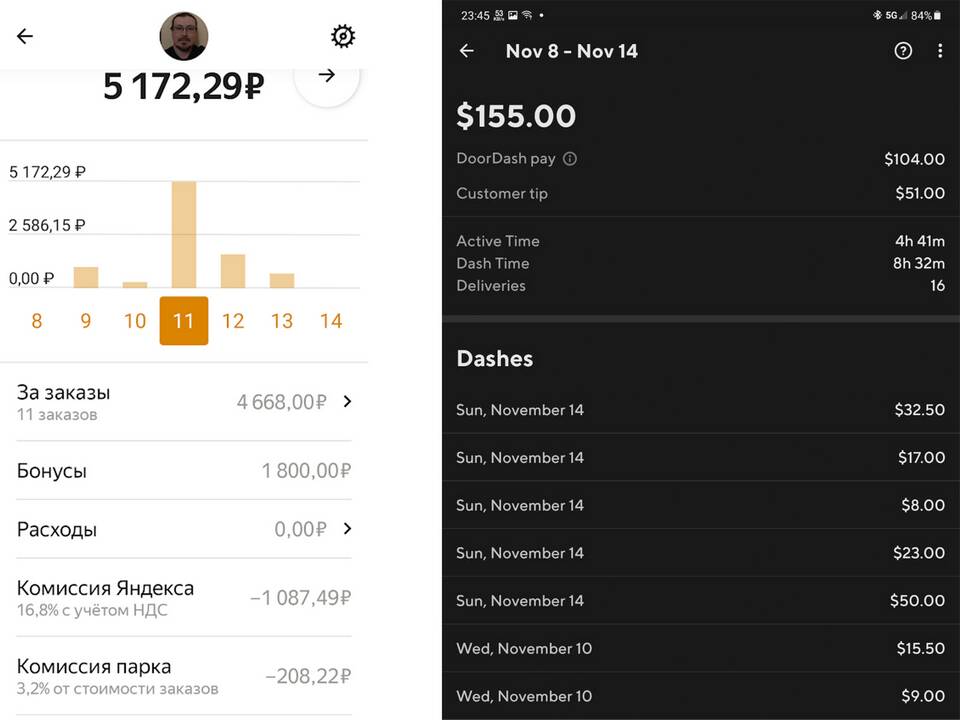
Task: Select day 12 in the chart
Action: 233,321
